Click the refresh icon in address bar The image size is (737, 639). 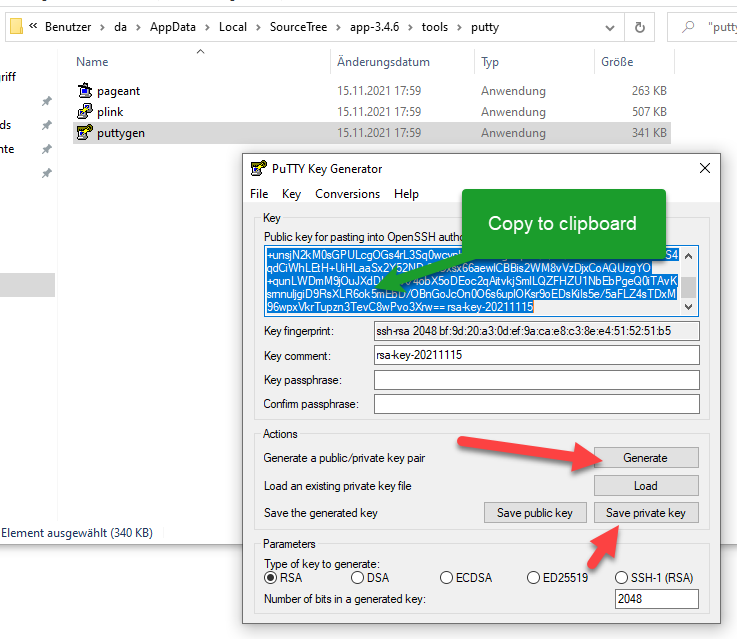click(639, 27)
